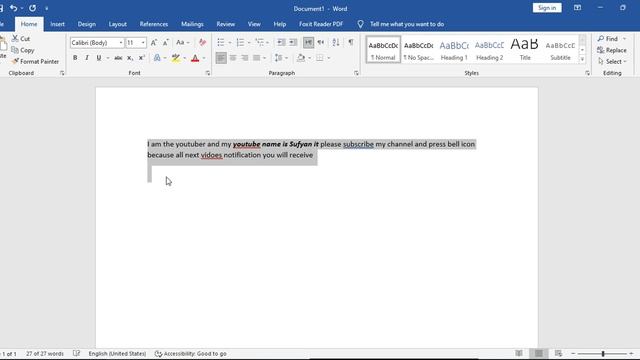Apply the No Spacing style
The image size is (640, 360).
click(418, 50)
